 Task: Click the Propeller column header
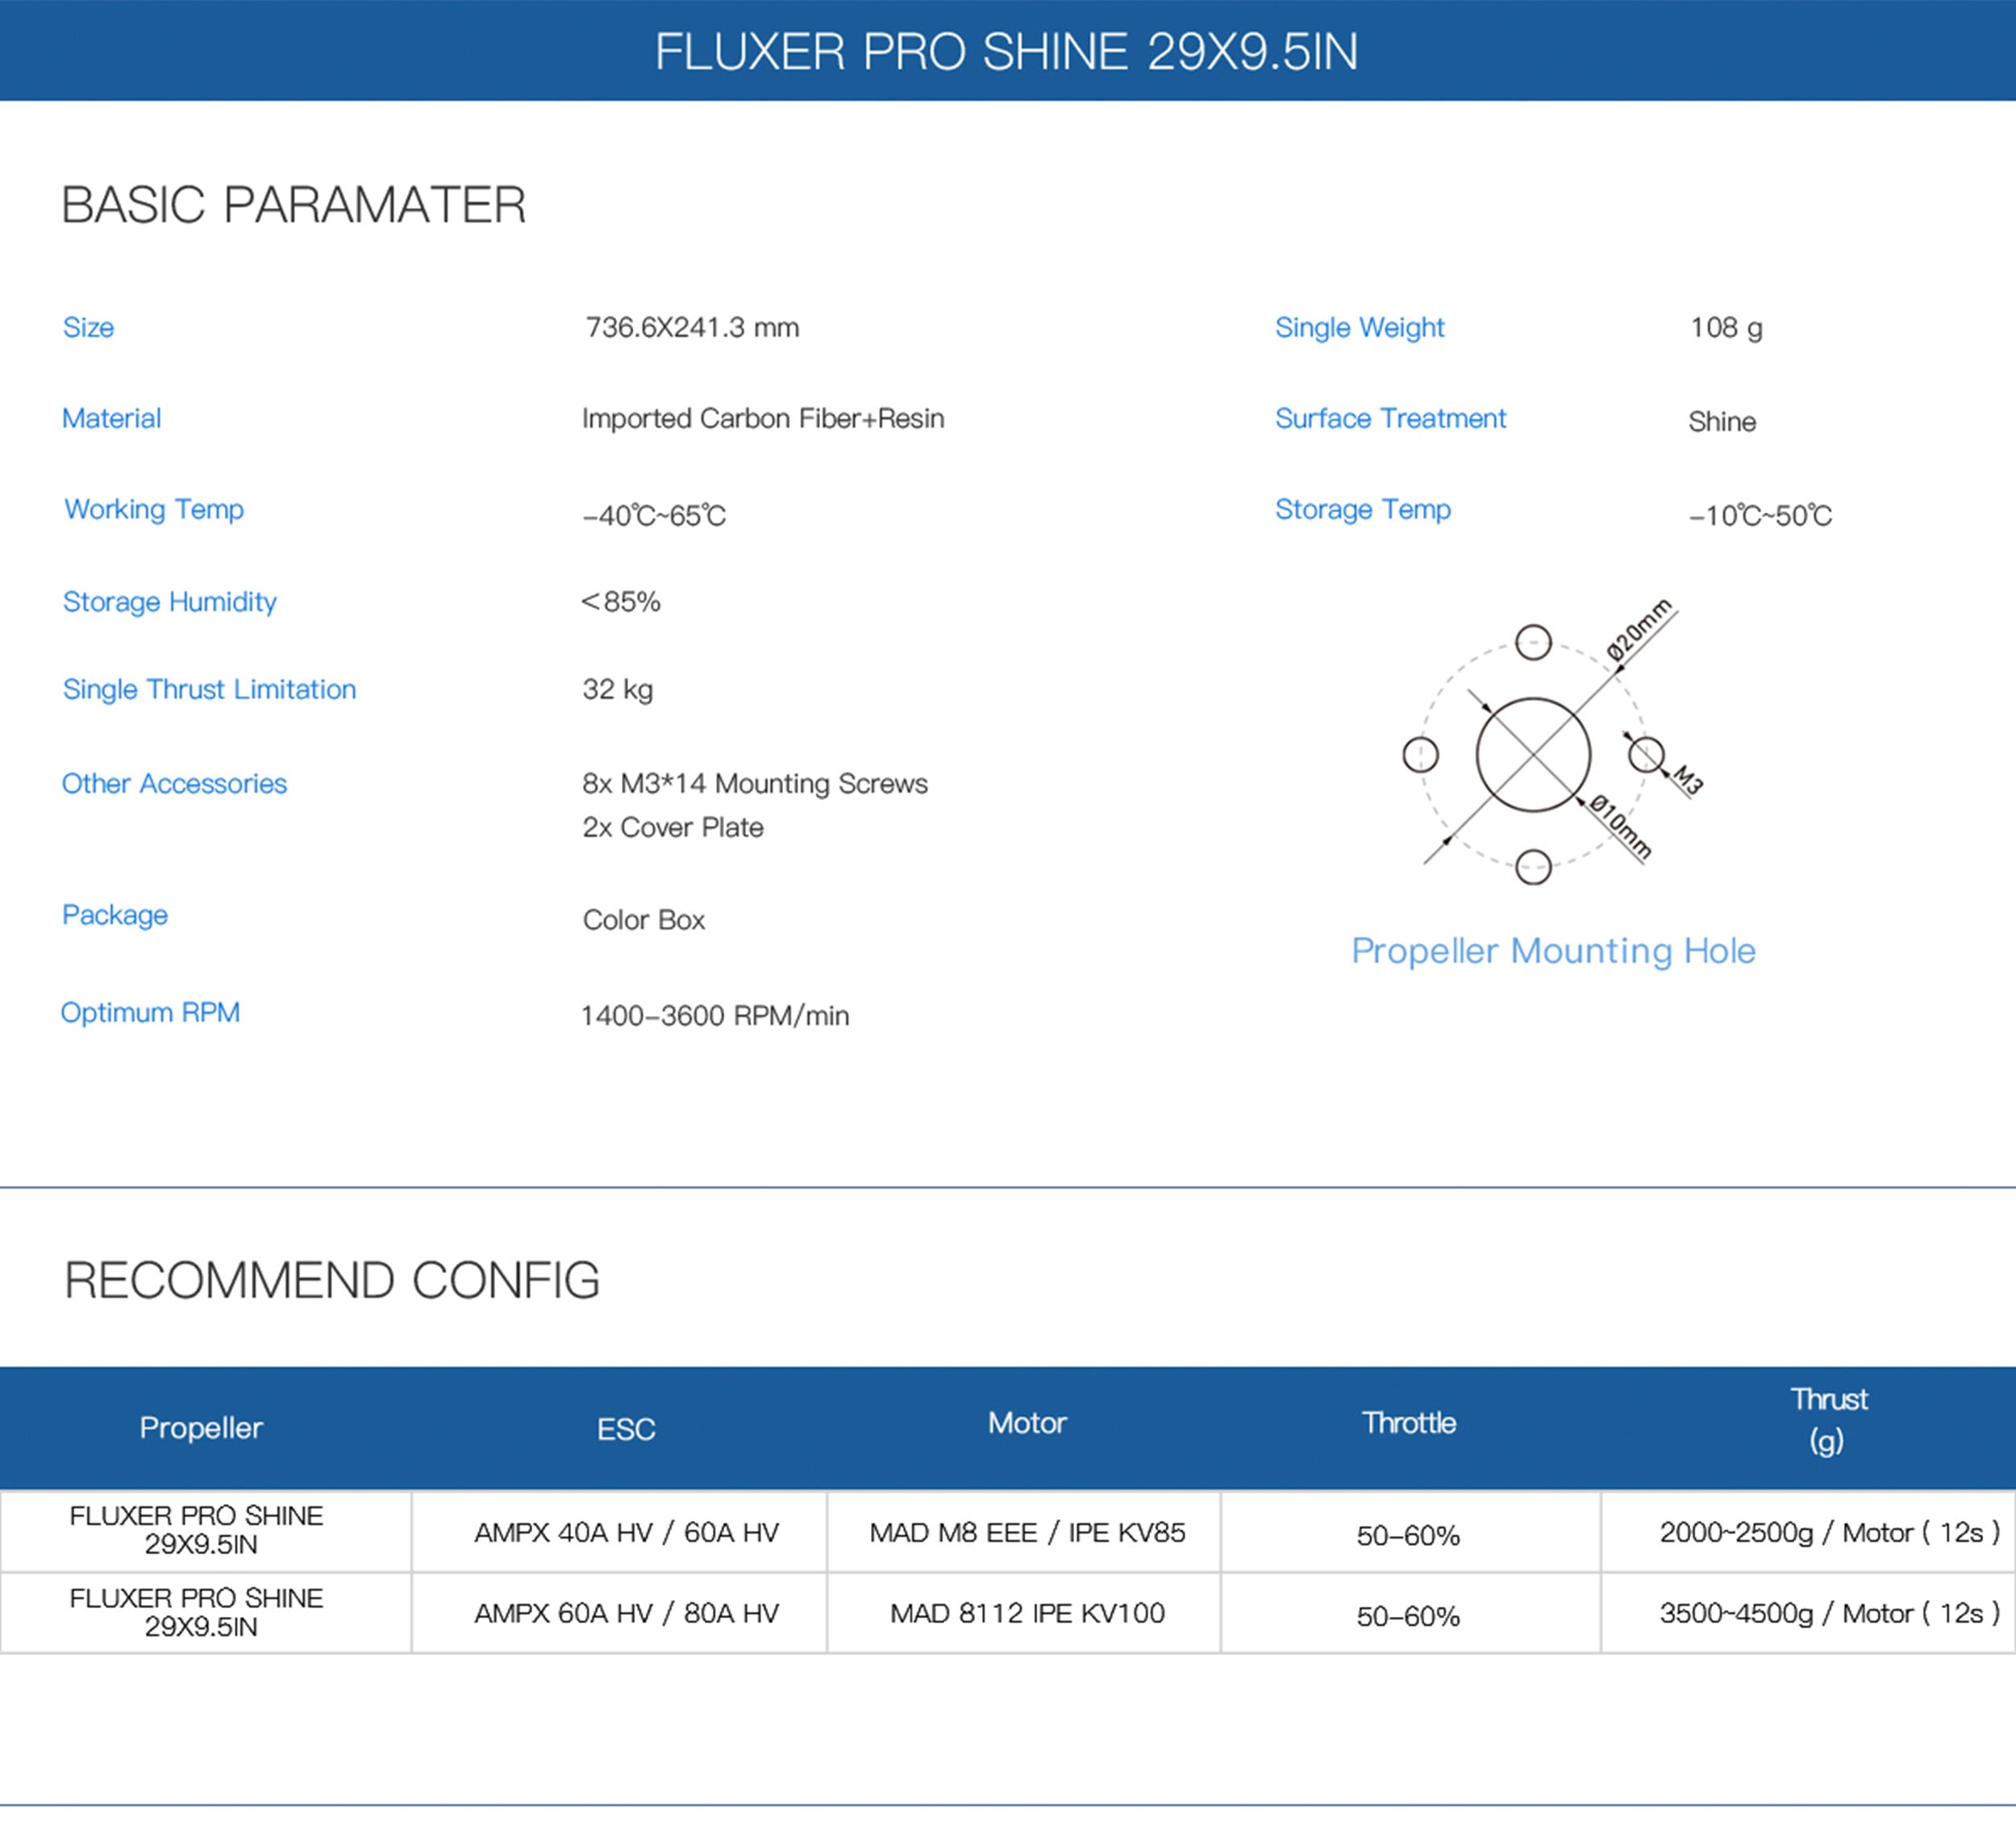(201, 1427)
